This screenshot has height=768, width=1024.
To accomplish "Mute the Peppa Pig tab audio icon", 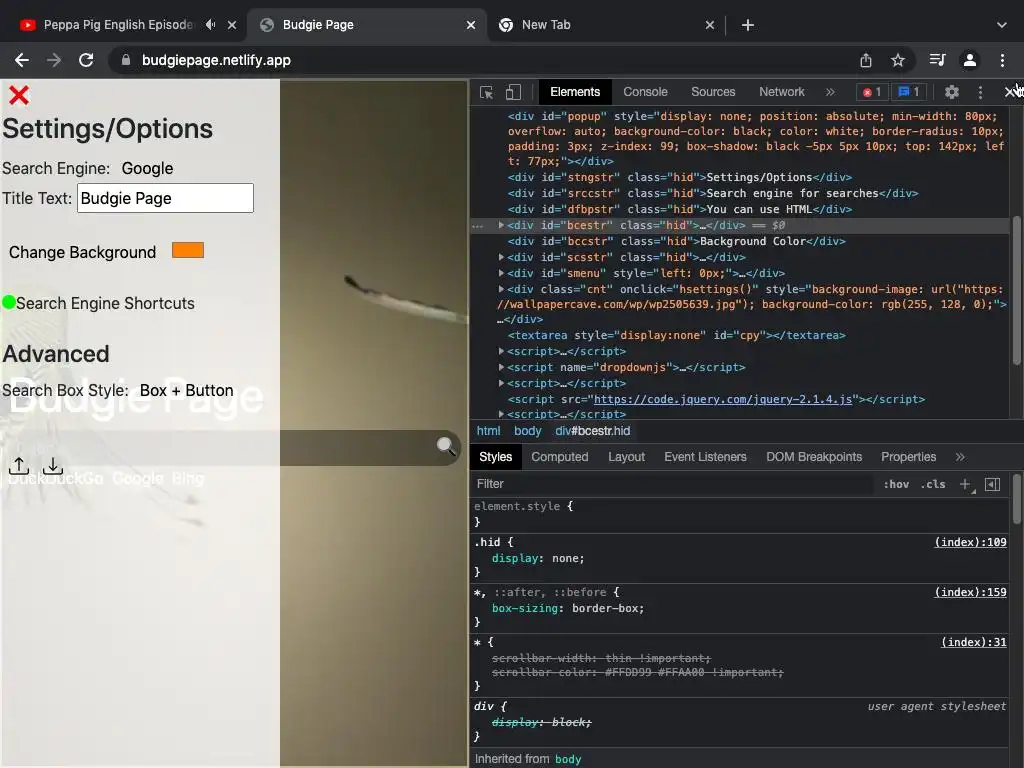I will 210,25.
